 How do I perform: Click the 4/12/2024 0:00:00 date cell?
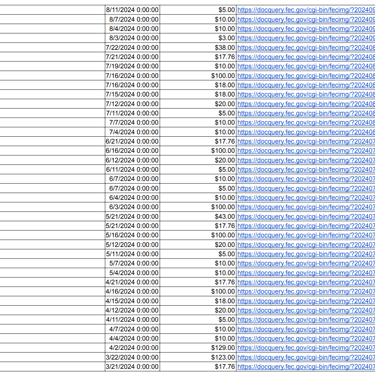point(132,310)
